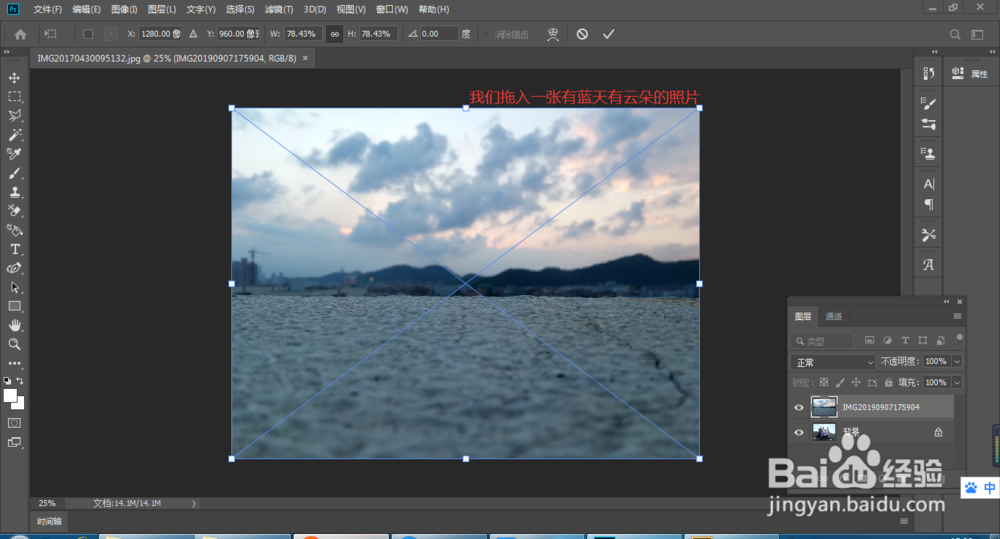The image size is (1000, 539).
Task: Open the 图像(I) menu
Action: coord(124,10)
